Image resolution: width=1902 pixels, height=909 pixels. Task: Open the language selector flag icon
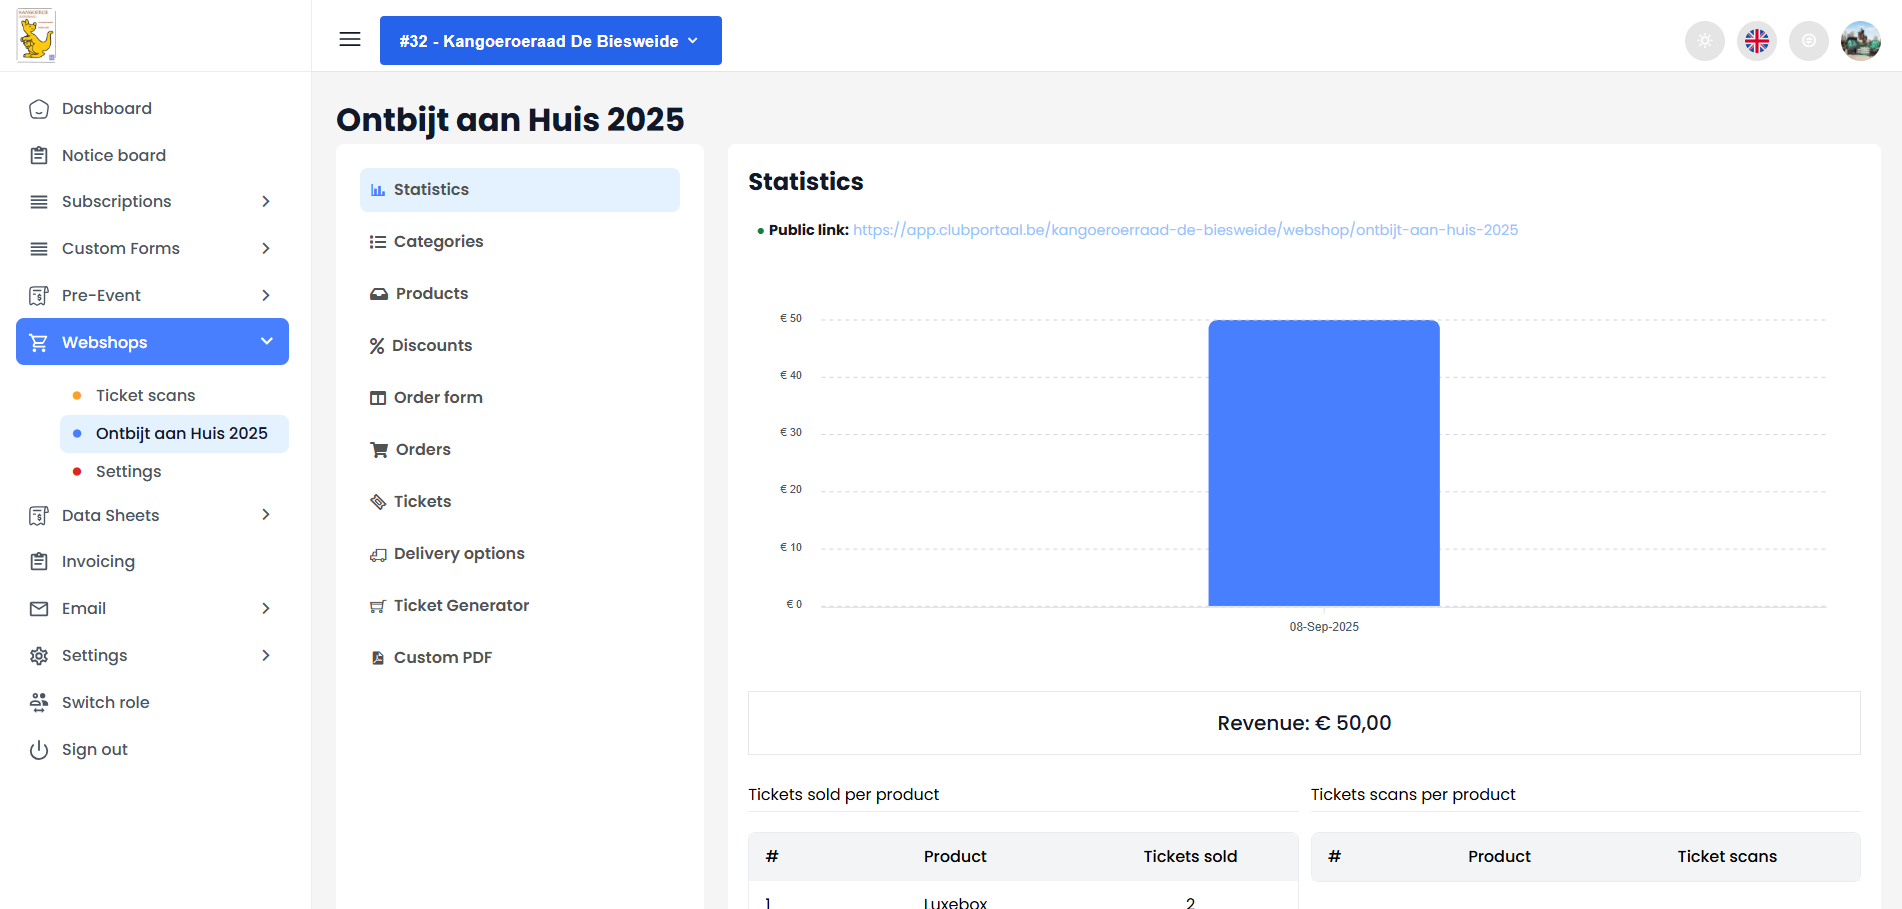[1756, 41]
